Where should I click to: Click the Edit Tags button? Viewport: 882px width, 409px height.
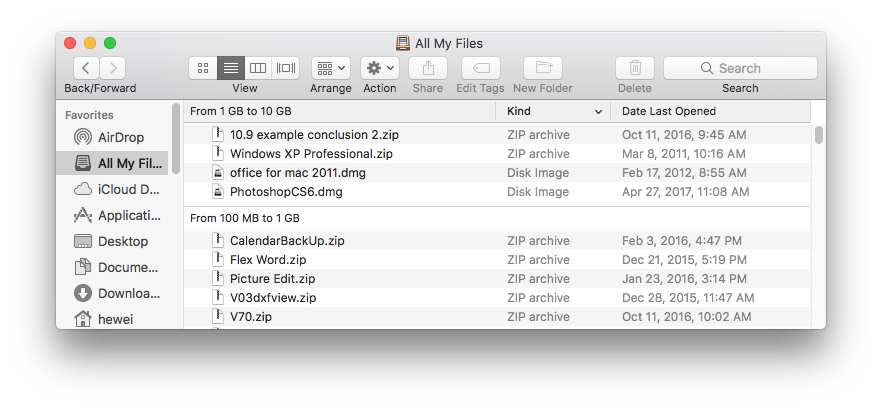click(481, 68)
